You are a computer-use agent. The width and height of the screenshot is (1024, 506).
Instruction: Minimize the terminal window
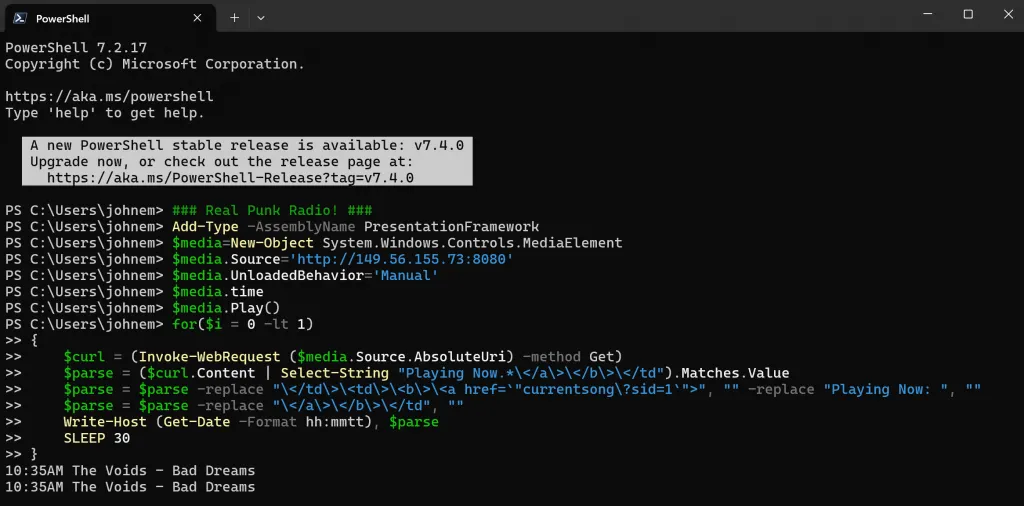click(x=922, y=15)
